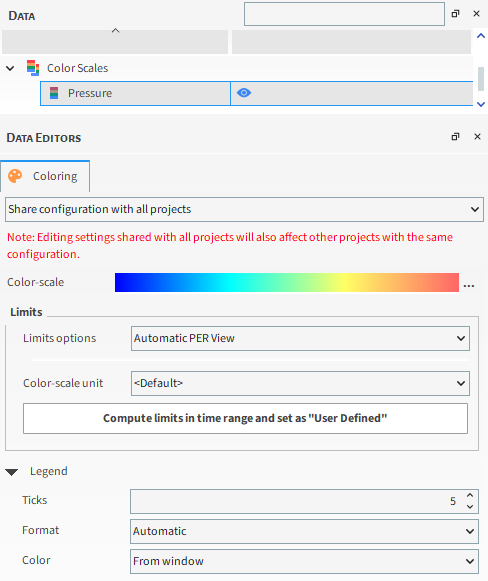Open Share configuration with all projects dropdown
The image size is (488, 581).
(244, 209)
